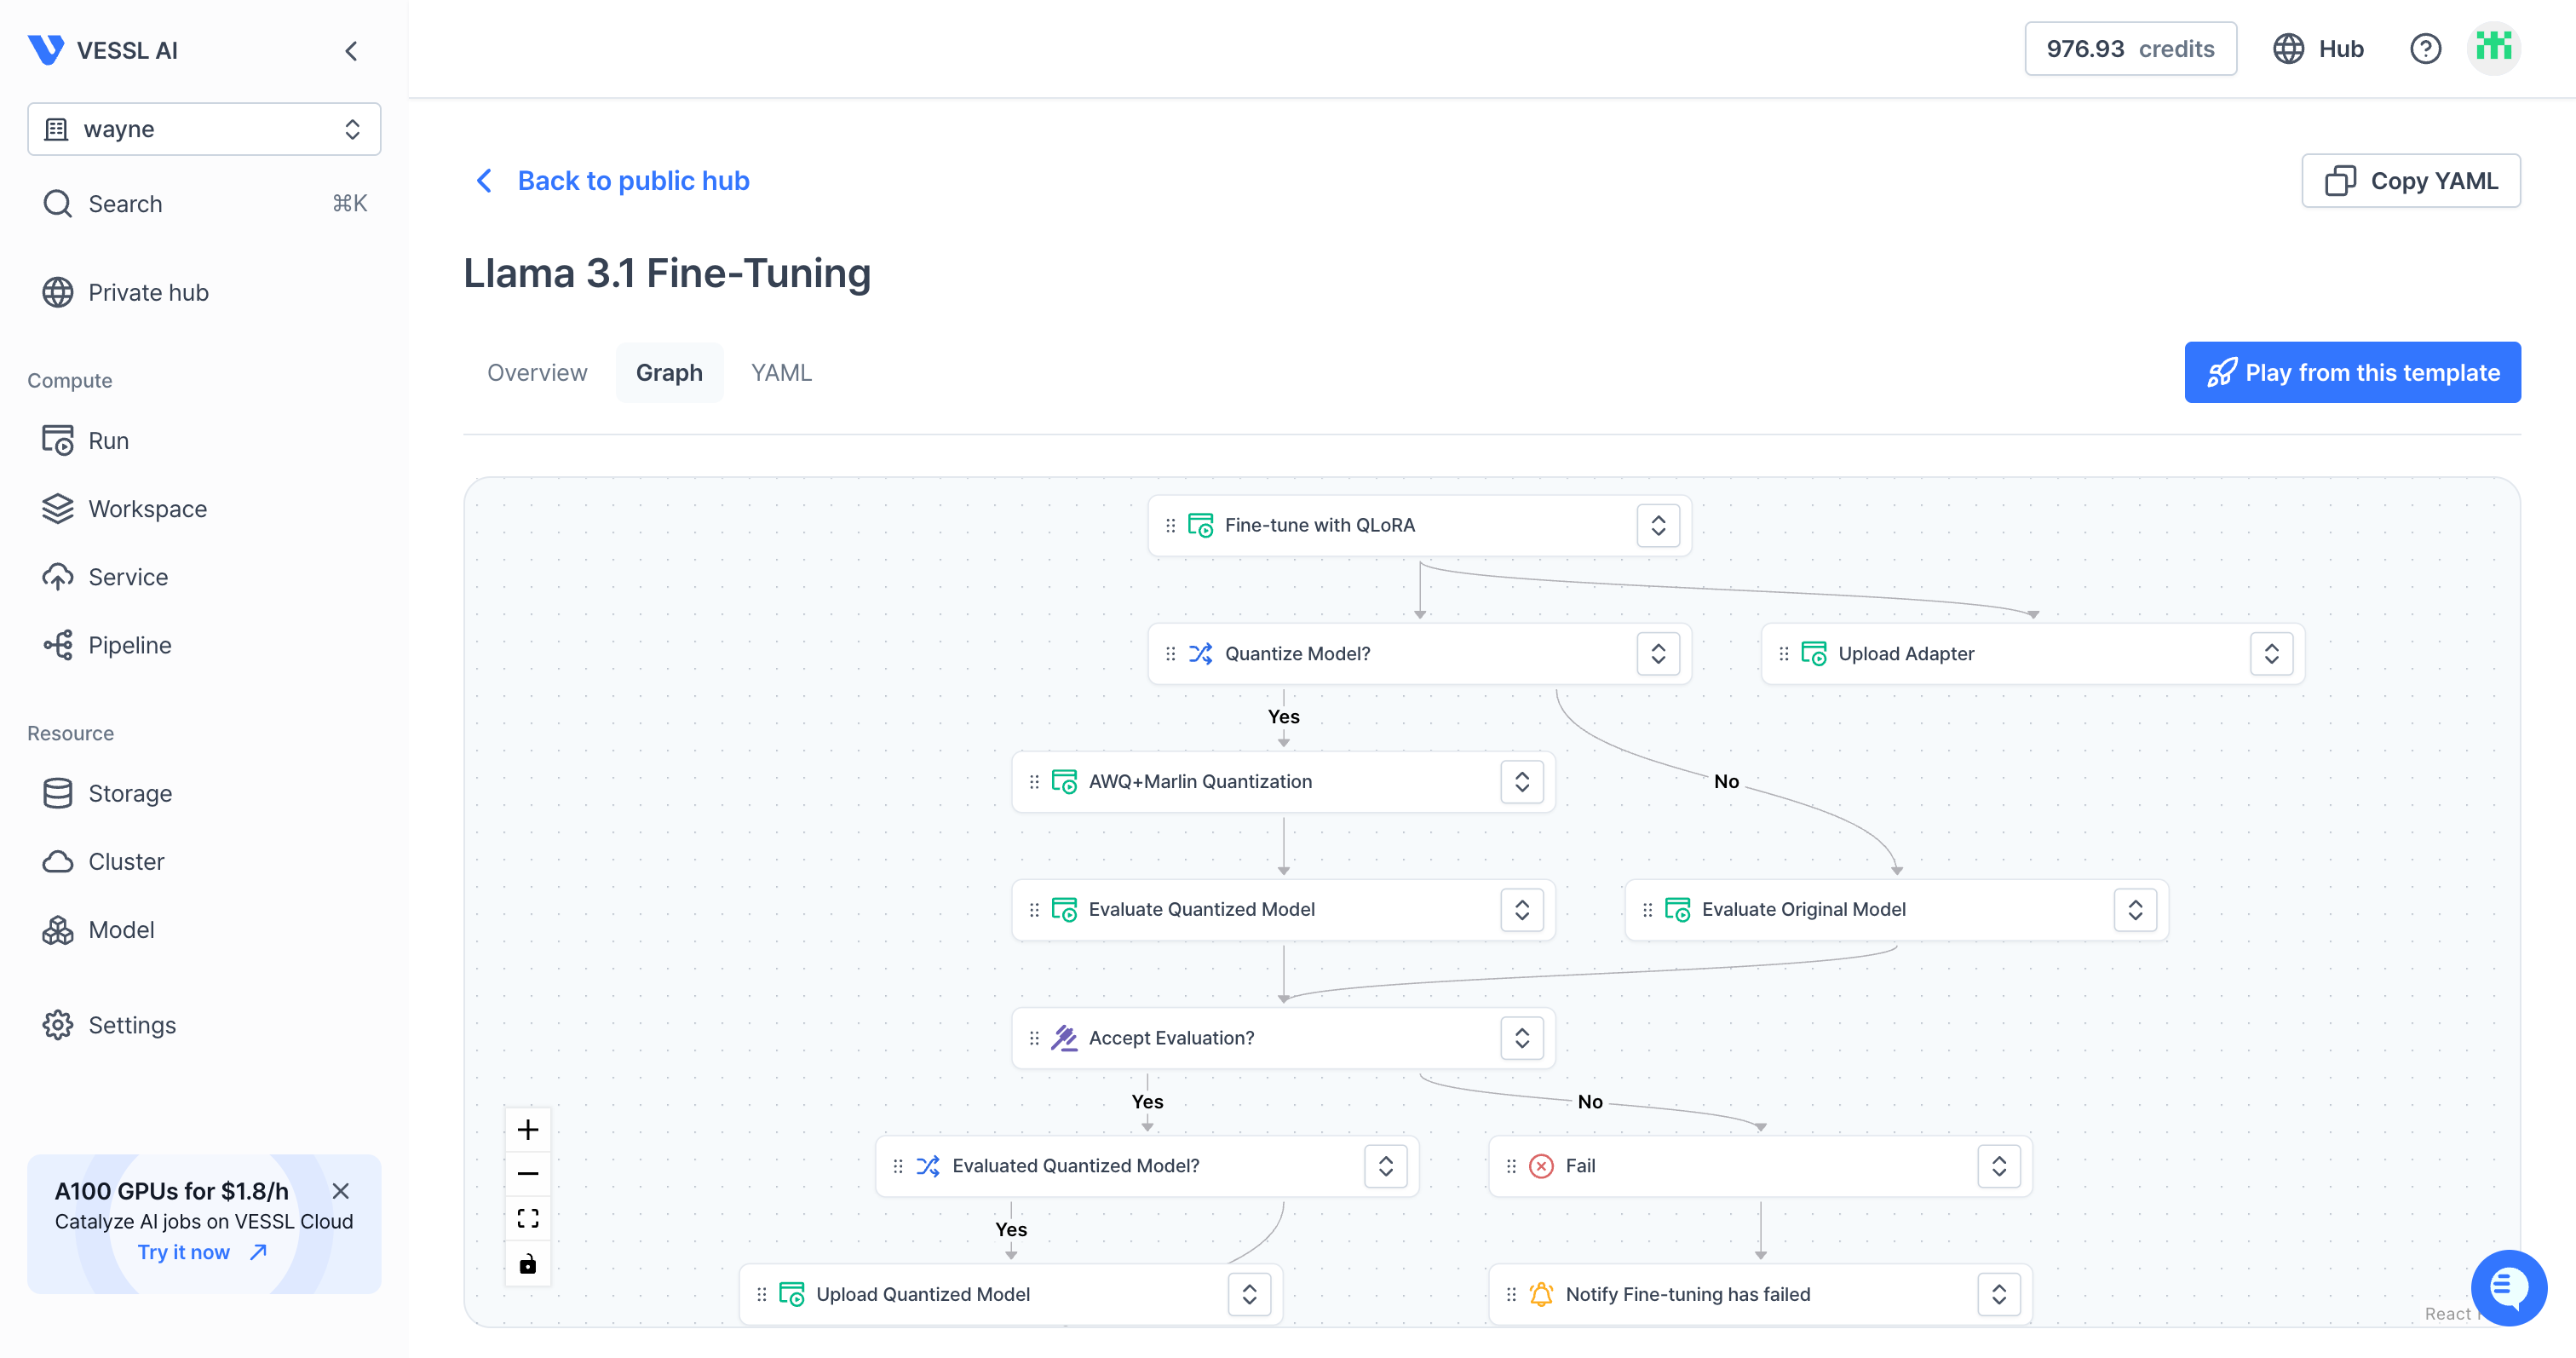
Task: Click the Service cloud icon in sidebar
Action: click(58, 576)
